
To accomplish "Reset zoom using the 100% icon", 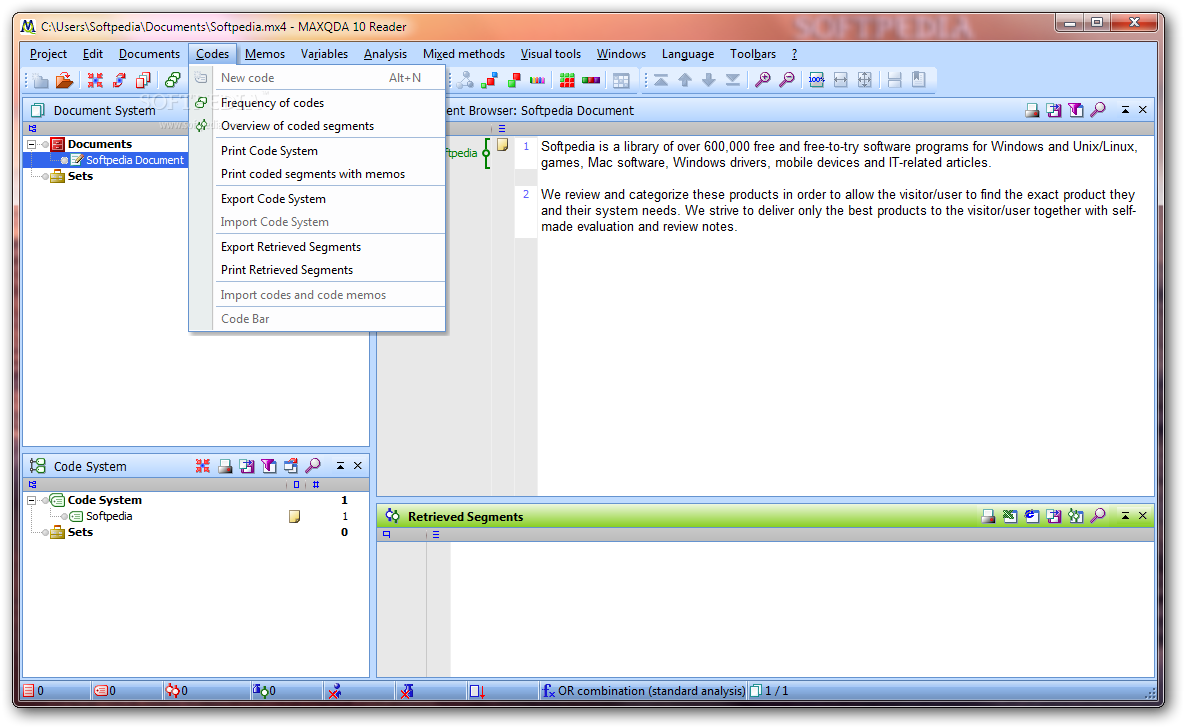I will pos(817,80).
